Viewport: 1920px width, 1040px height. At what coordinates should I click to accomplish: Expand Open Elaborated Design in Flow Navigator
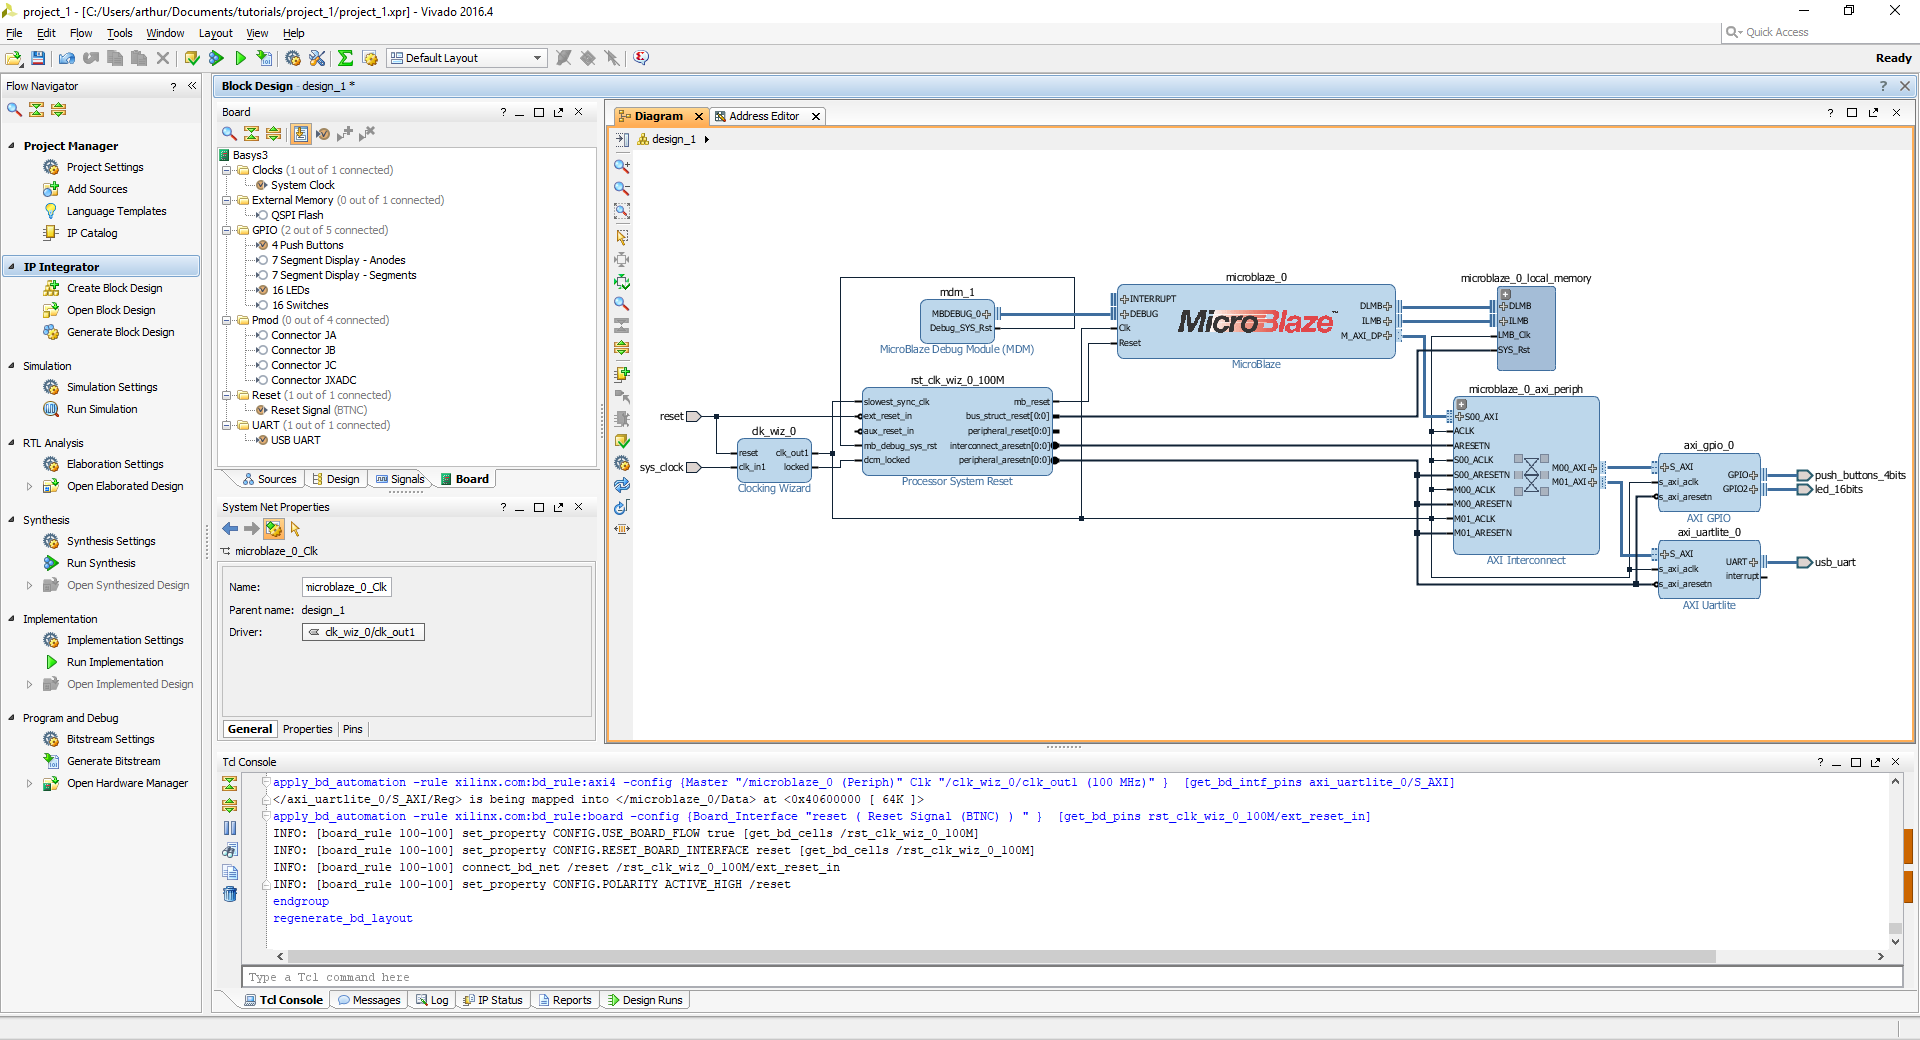coord(29,486)
